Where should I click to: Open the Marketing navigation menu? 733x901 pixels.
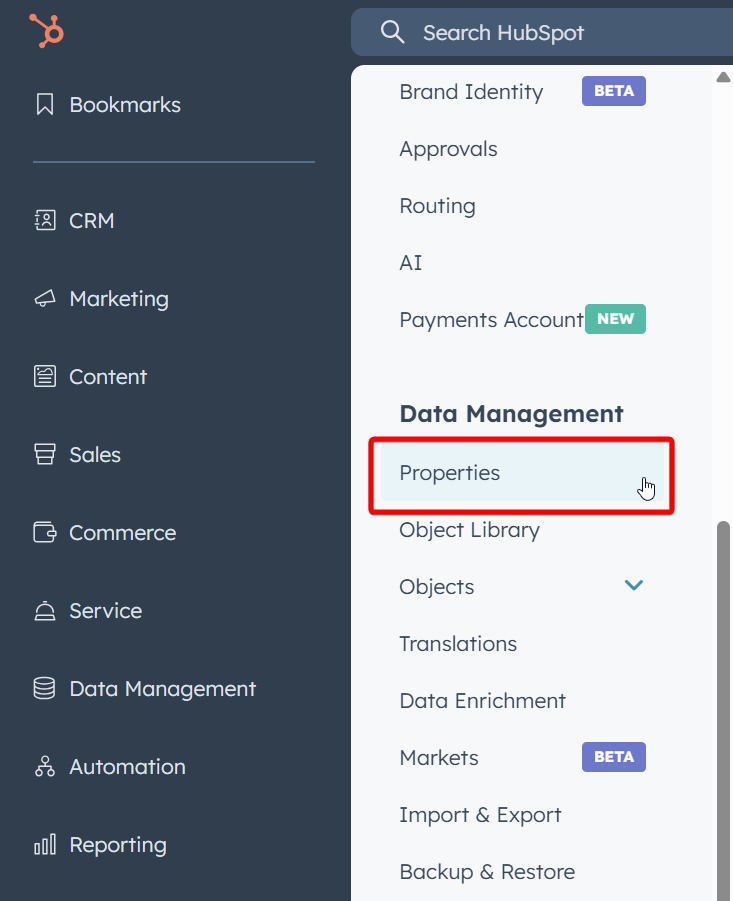(119, 299)
